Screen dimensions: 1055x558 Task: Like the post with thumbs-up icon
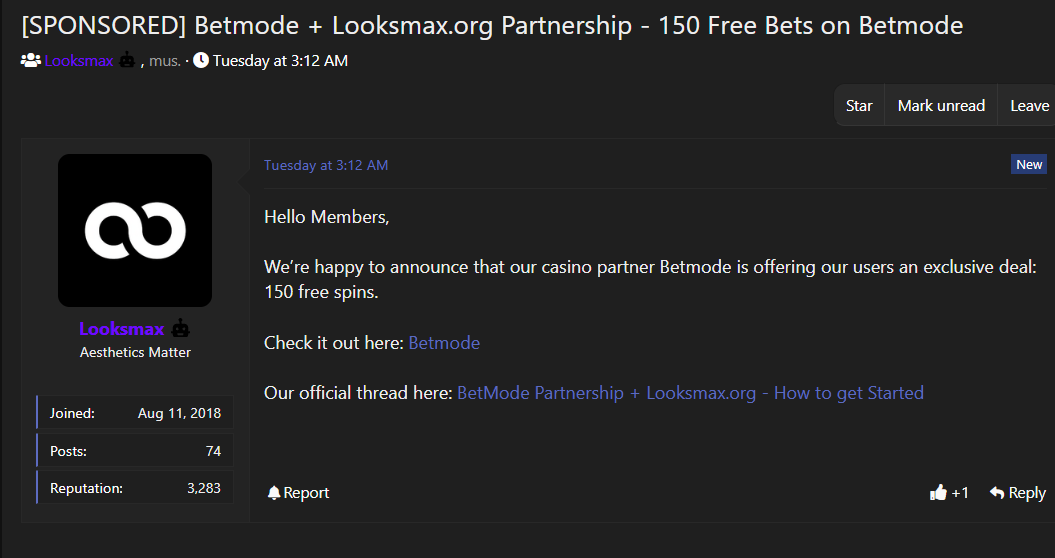coord(938,492)
